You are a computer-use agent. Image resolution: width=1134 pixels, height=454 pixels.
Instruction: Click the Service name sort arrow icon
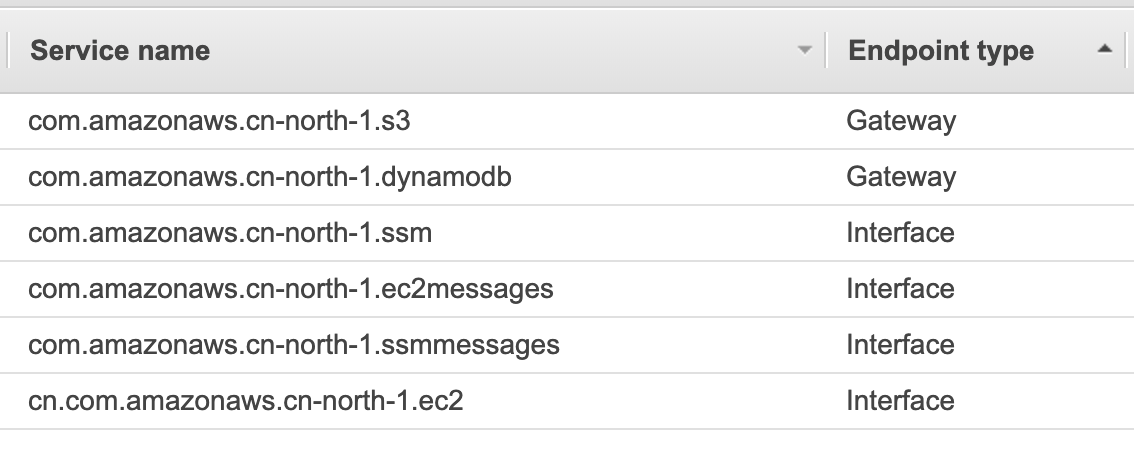pos(803,51)
